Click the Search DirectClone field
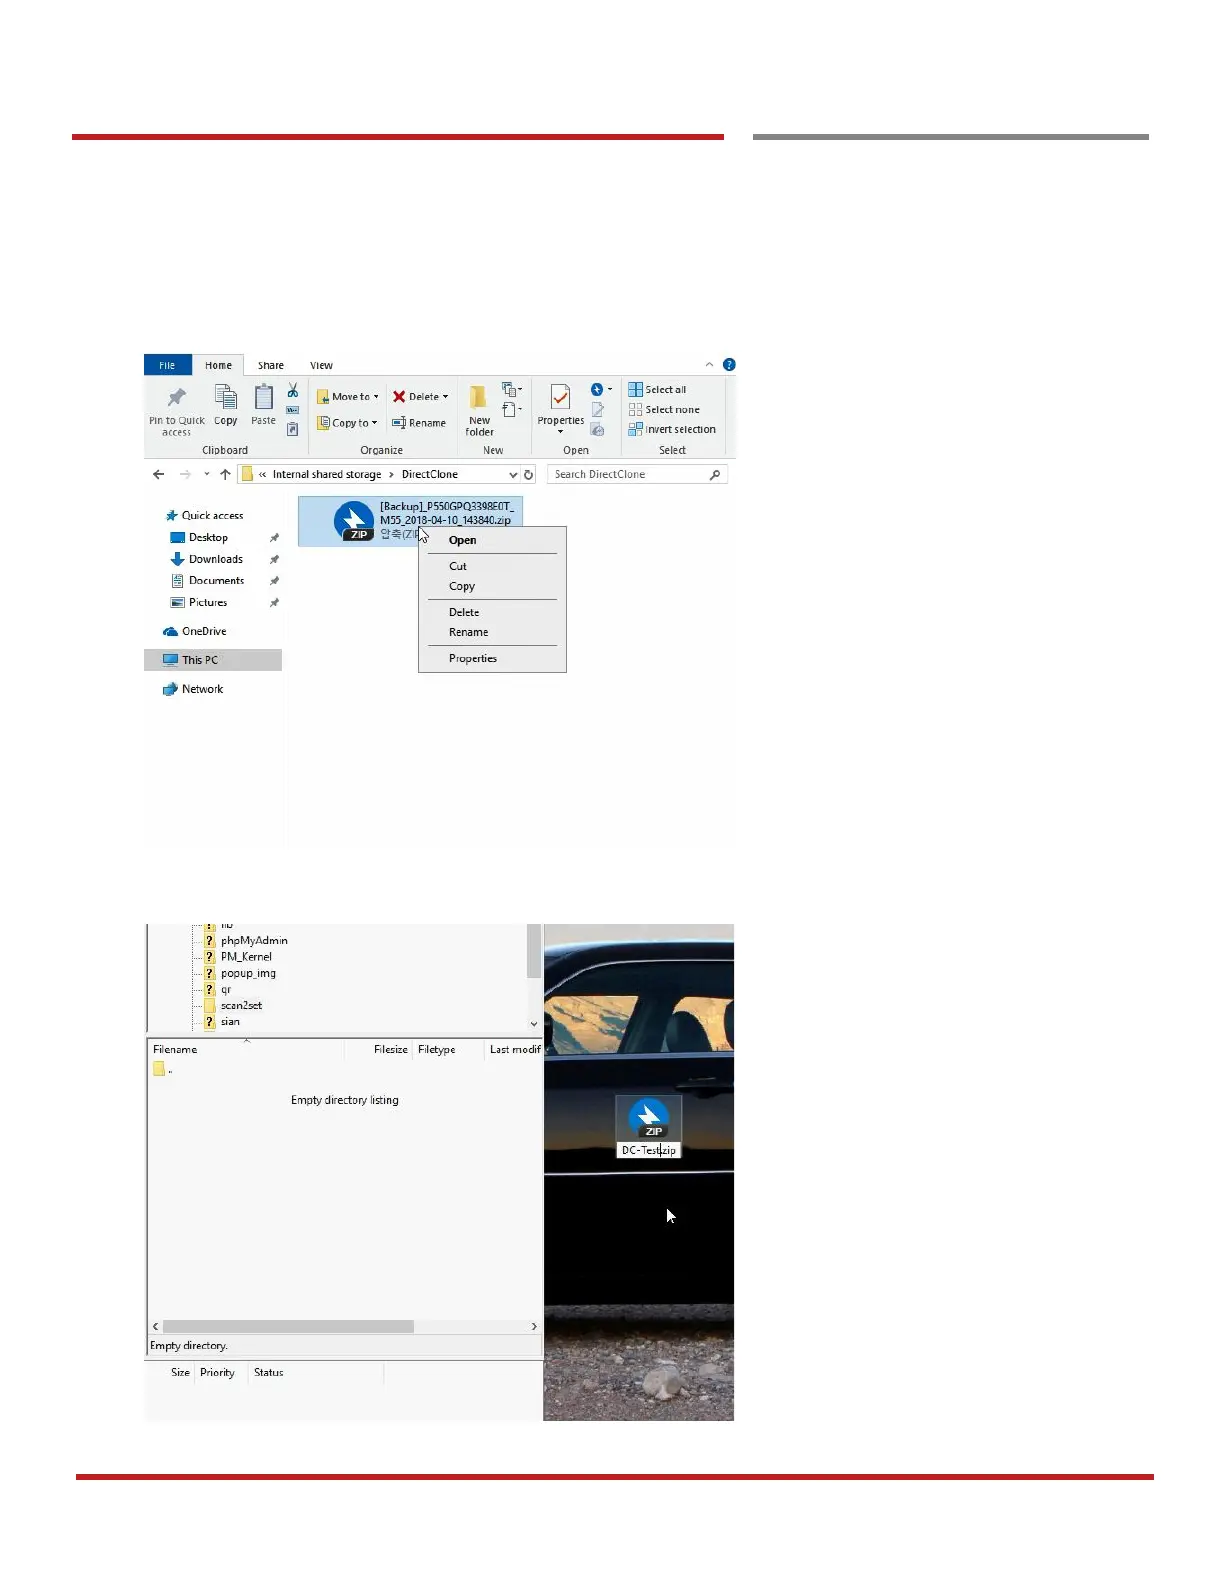Image resolution: width=1224 pixels, height=1584 pixels. pyautogui.click(x=637, y=475)
